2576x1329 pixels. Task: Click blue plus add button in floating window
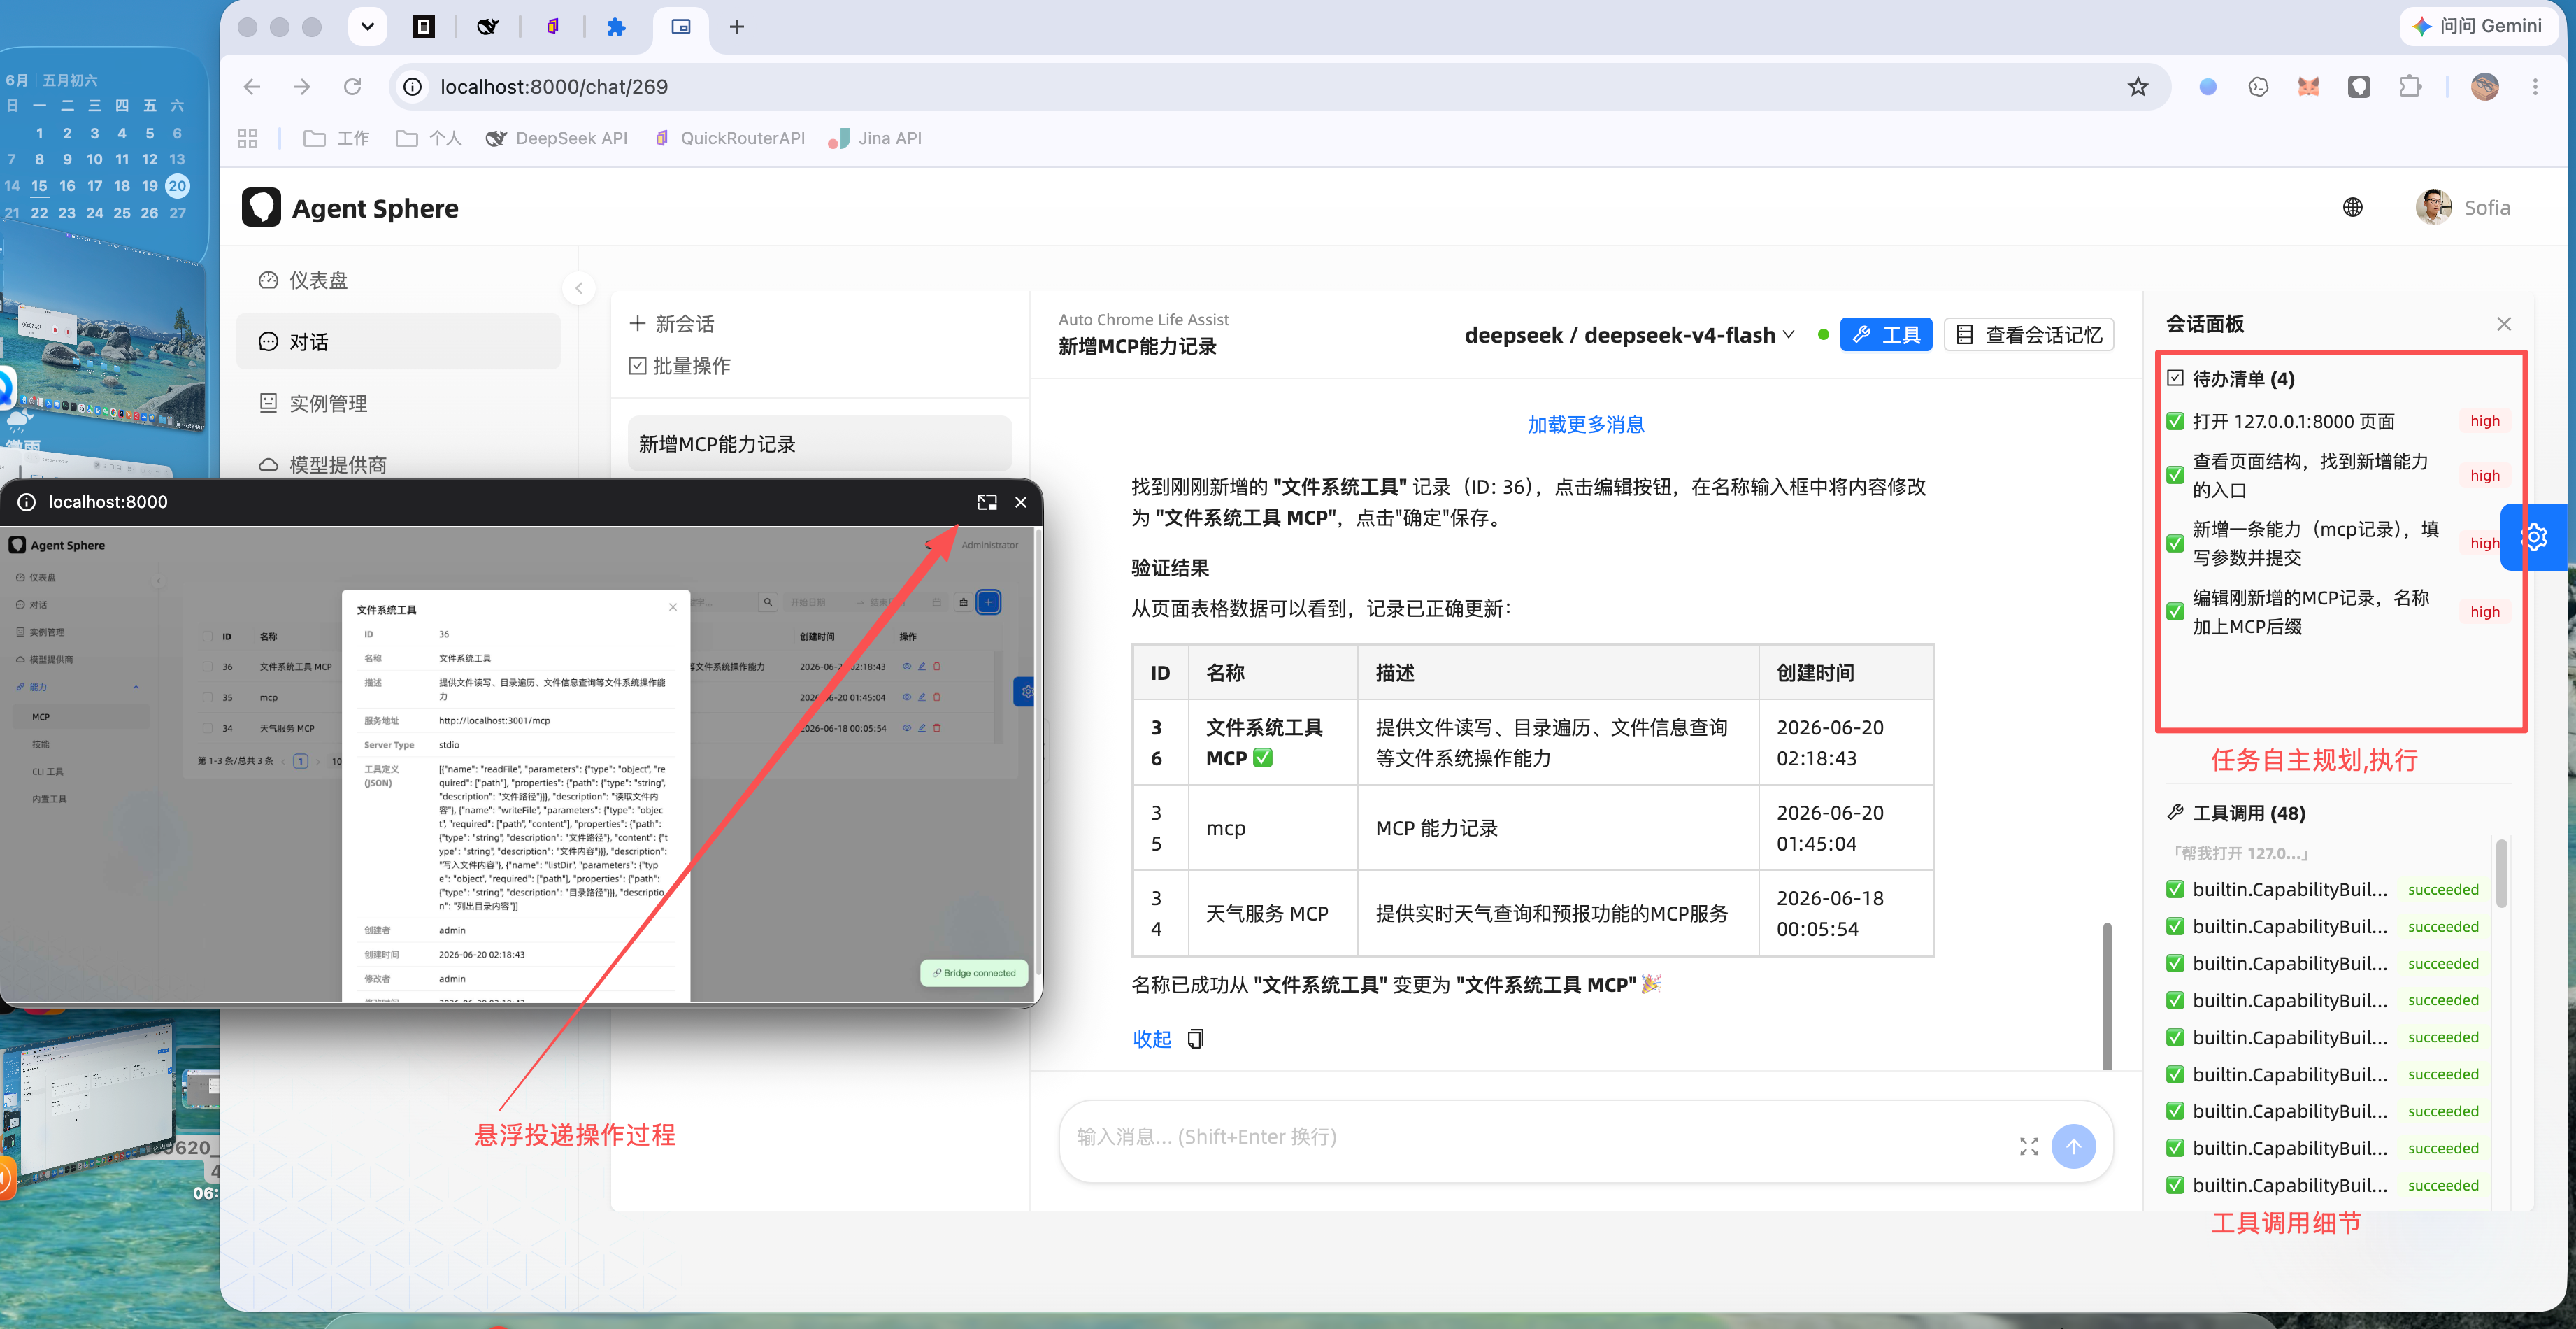(x=988, y=602)
